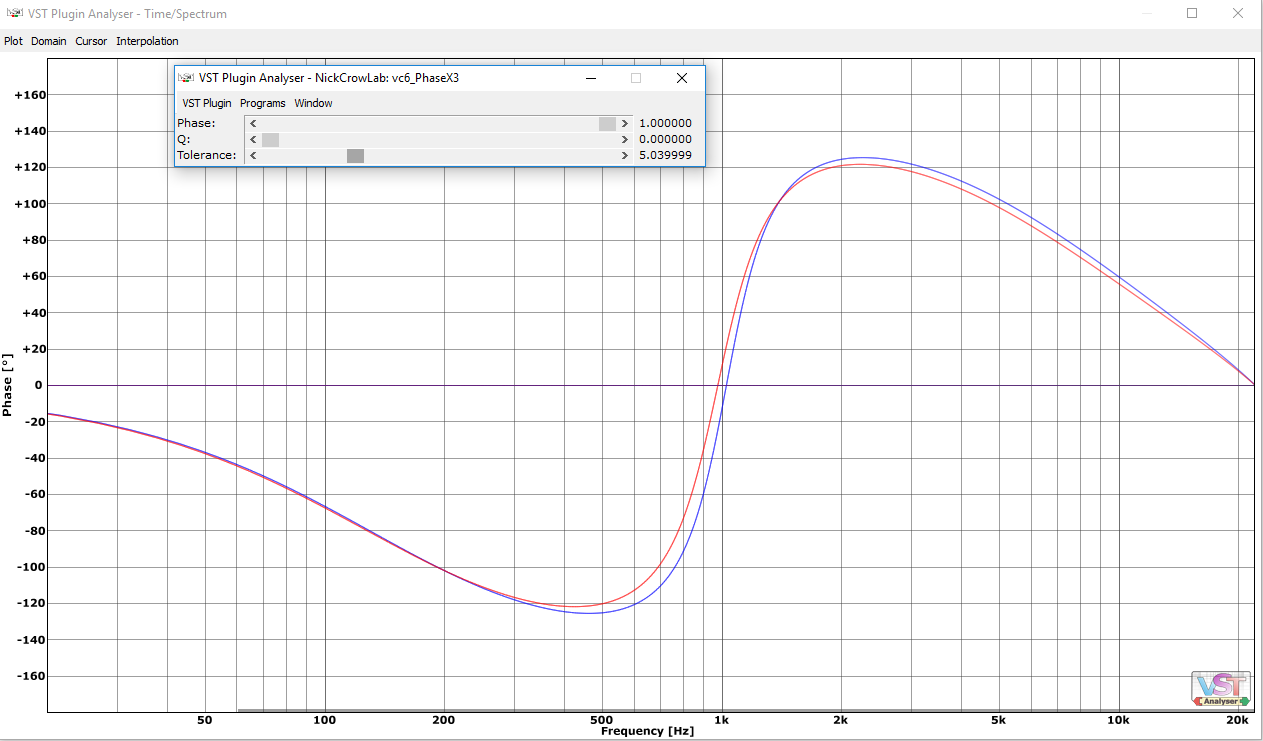Click the Tolerance slider thumb

(355, 156)
